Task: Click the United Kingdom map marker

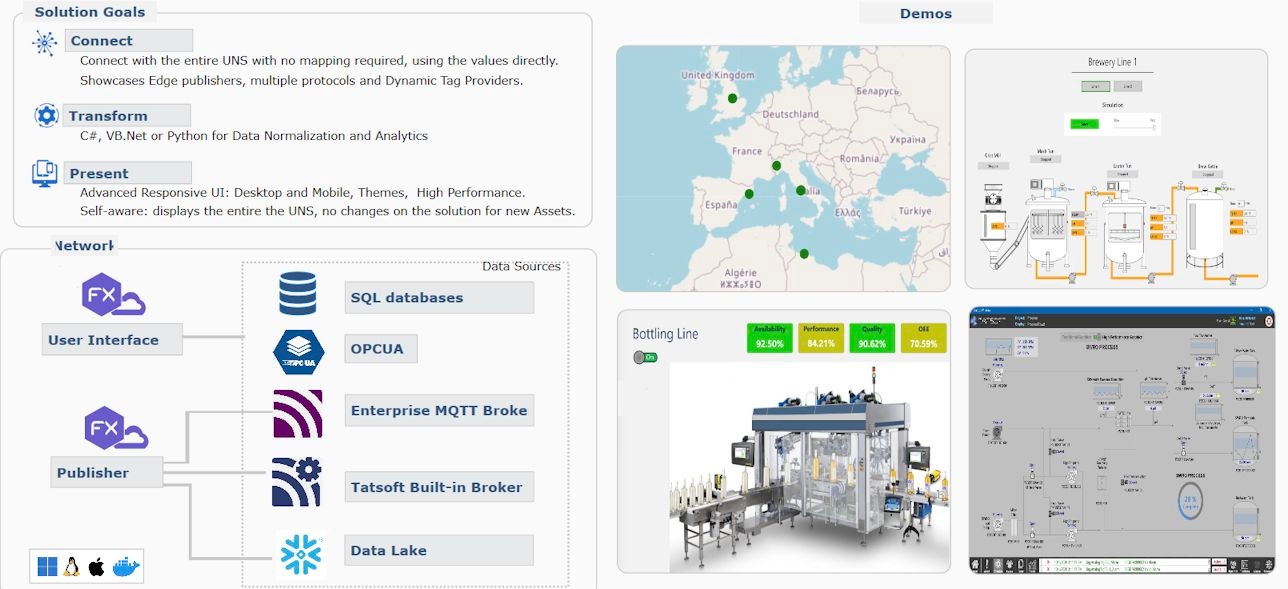Action: (732, 98)
